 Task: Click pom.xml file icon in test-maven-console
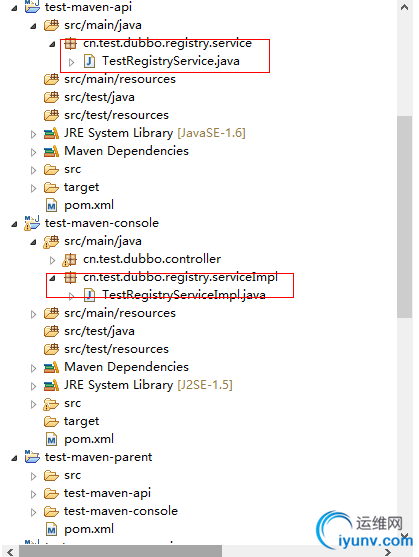tap(51, 439)
